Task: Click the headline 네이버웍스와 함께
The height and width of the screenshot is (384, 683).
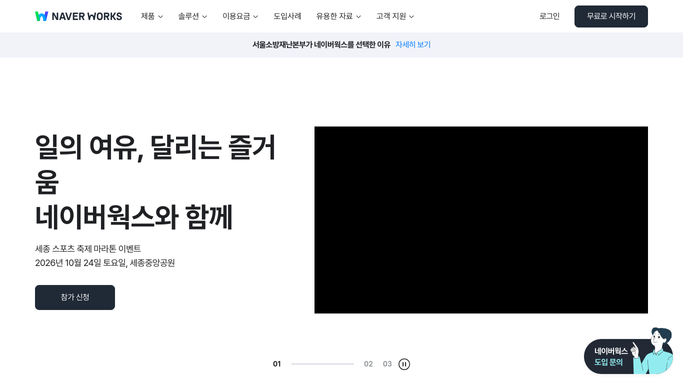Action: pos(134,217)
